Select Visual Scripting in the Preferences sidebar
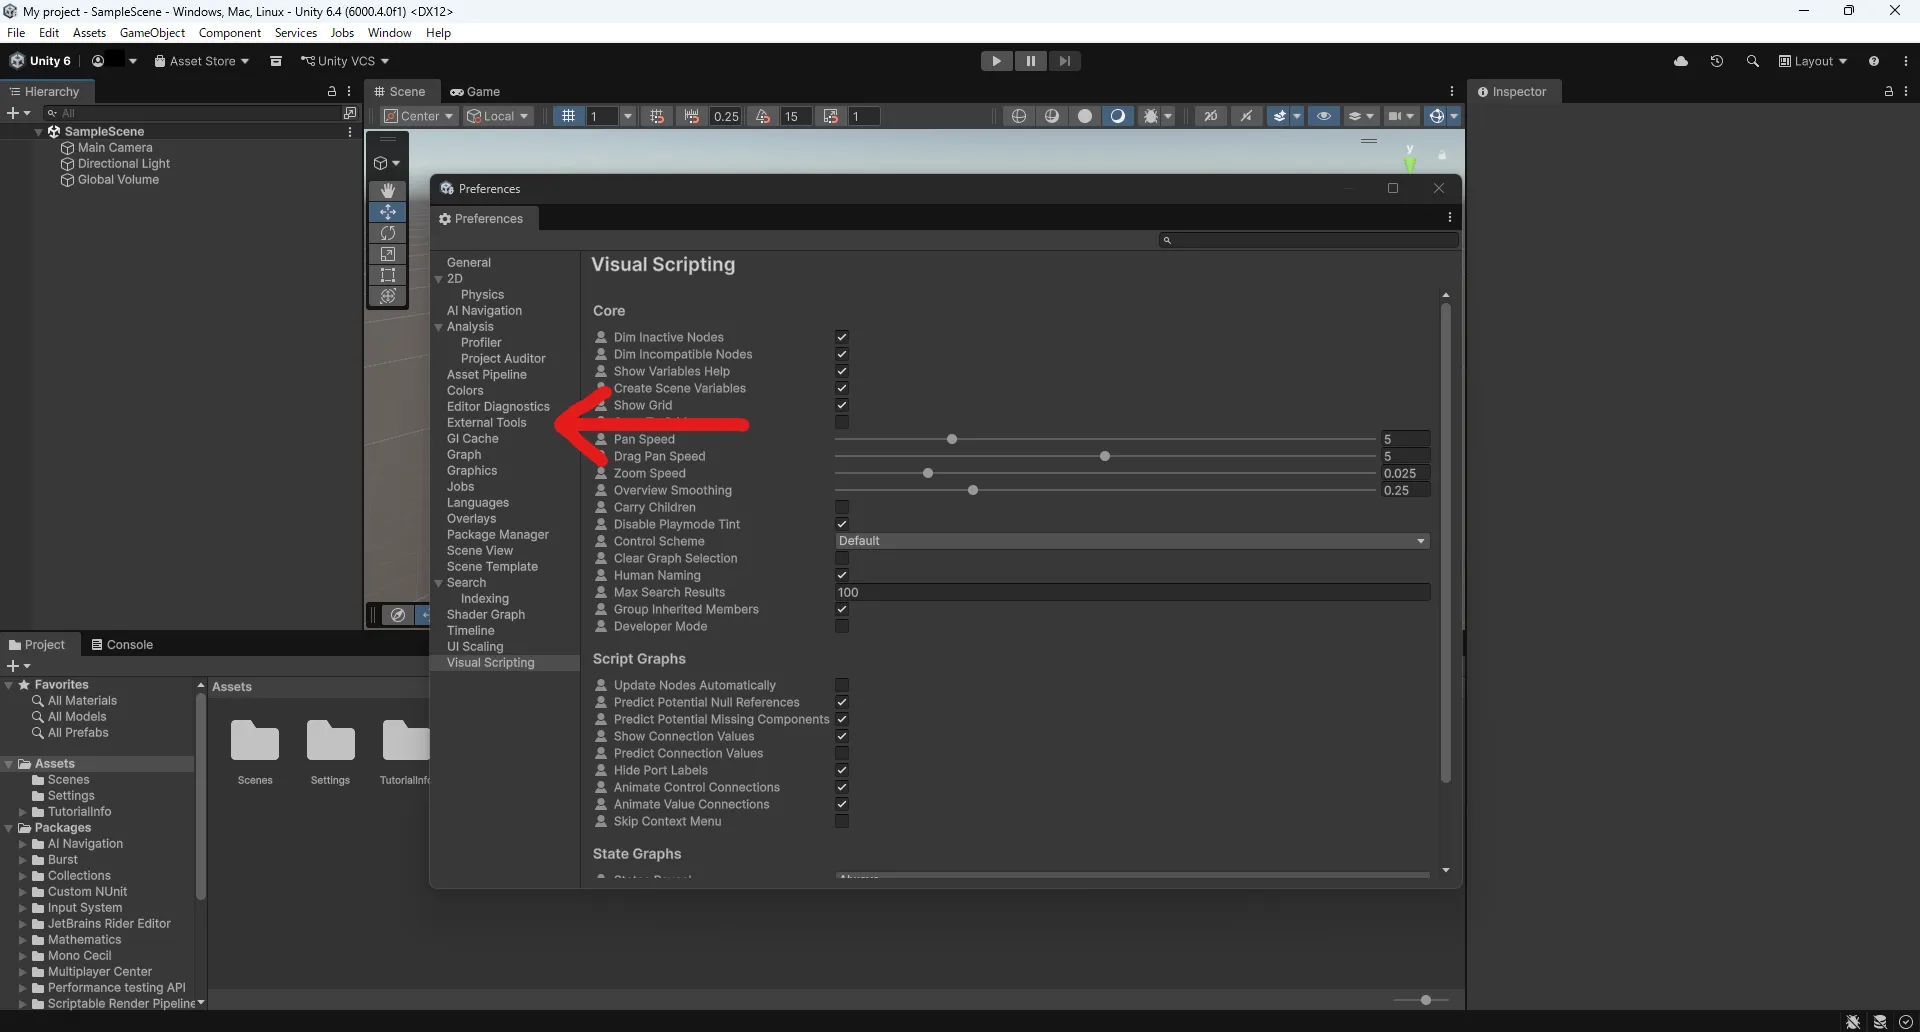This screenshot has width=1920, height=1032. (490, 662)
